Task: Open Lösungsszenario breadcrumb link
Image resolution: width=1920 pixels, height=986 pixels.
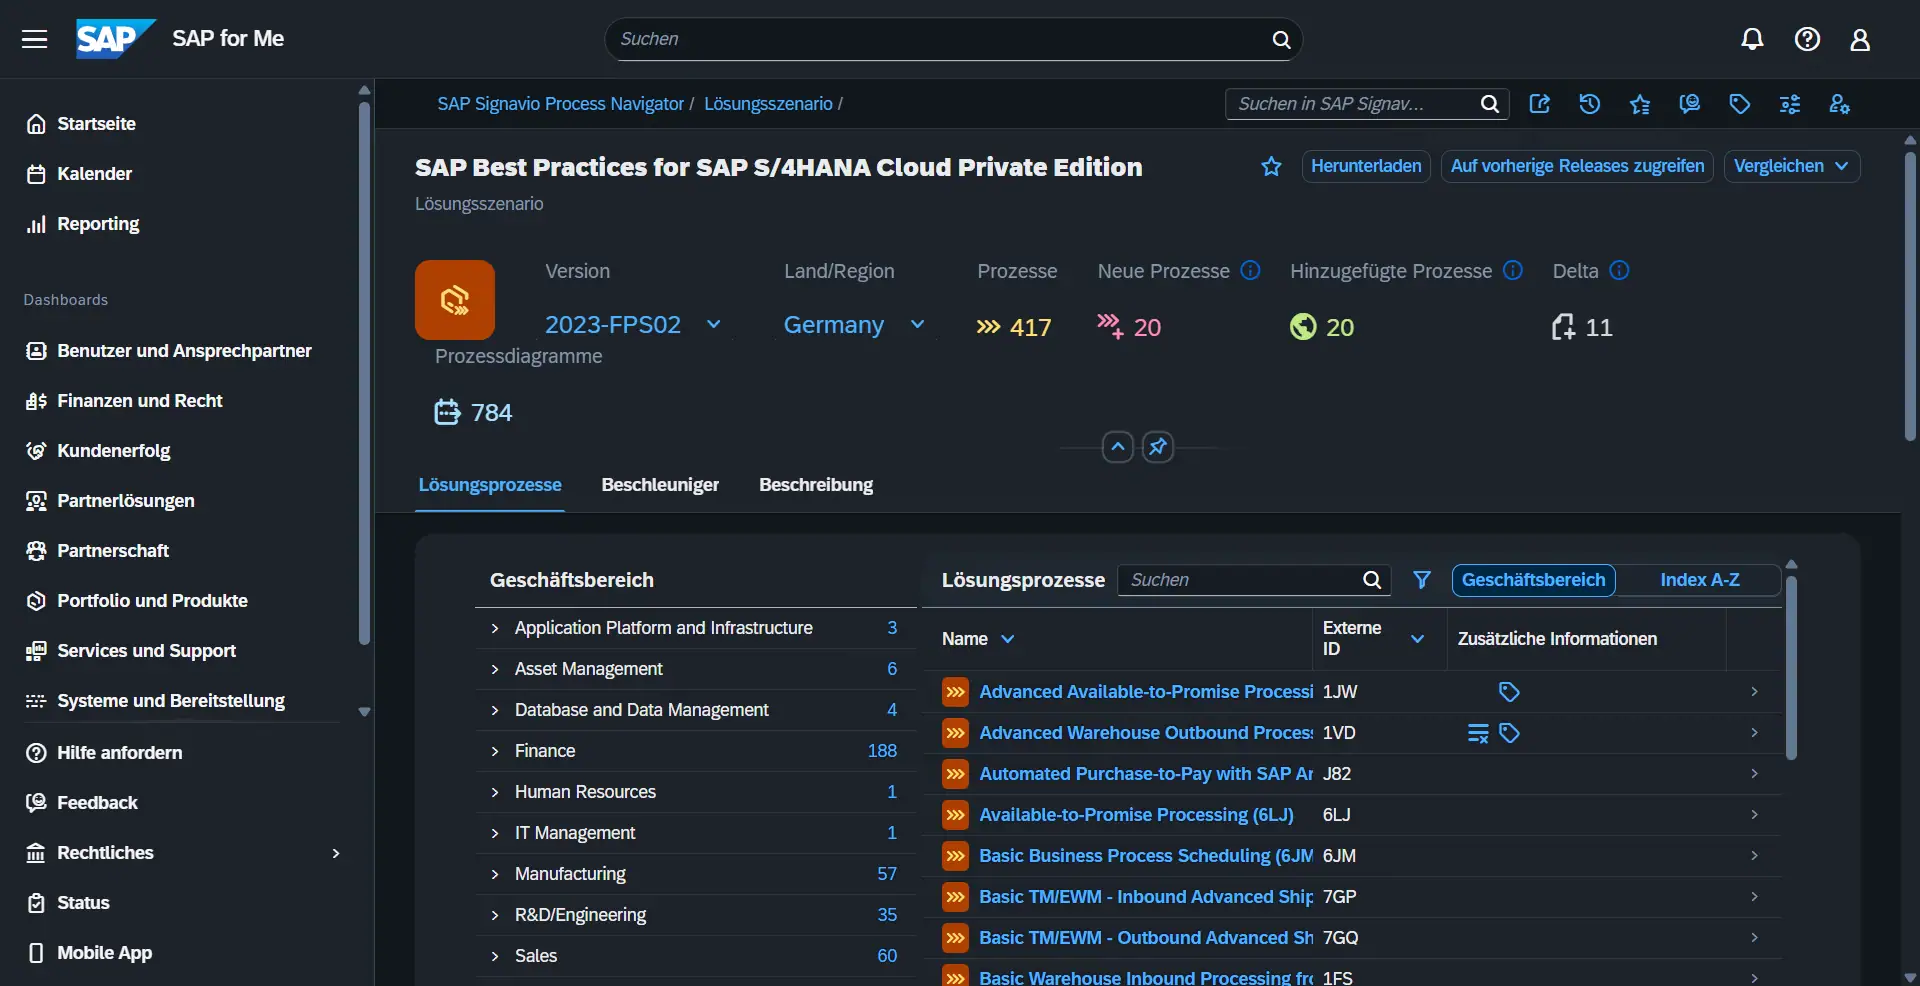Action: (768, 104)
